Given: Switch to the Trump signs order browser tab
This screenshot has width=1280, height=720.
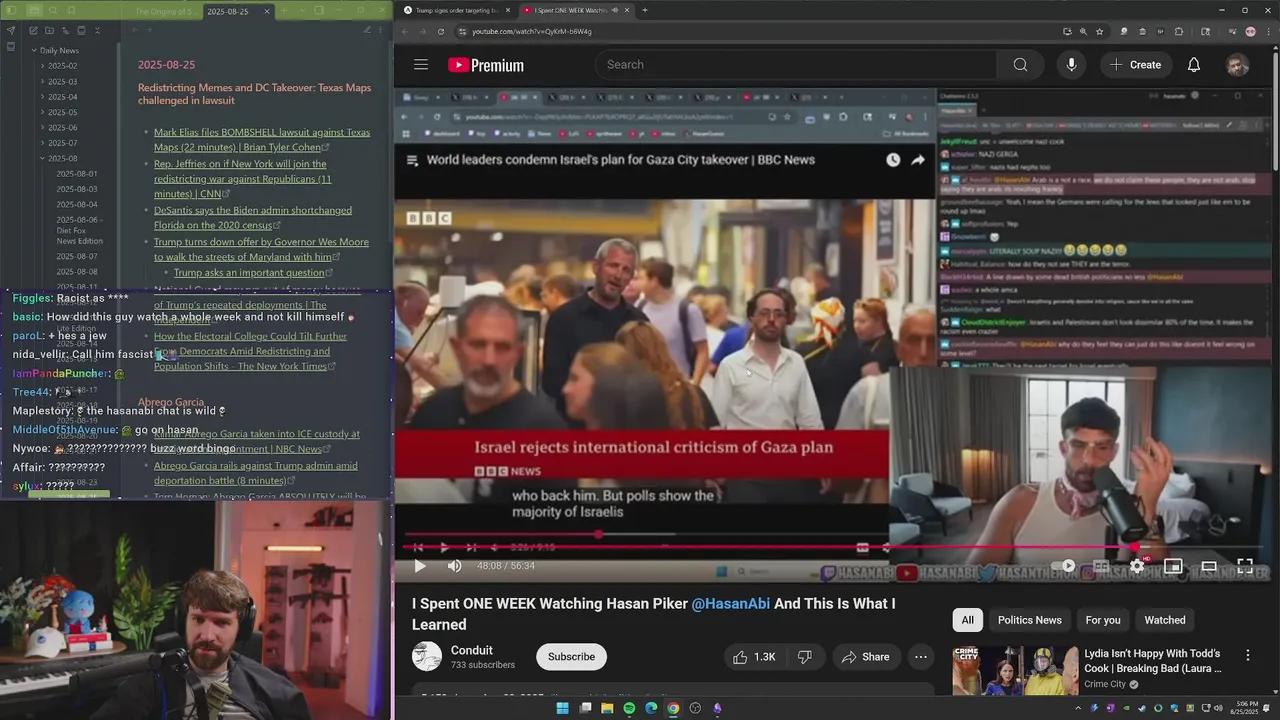Looking at the screenshot, I should pyautogui.click(x=455, y=10).
